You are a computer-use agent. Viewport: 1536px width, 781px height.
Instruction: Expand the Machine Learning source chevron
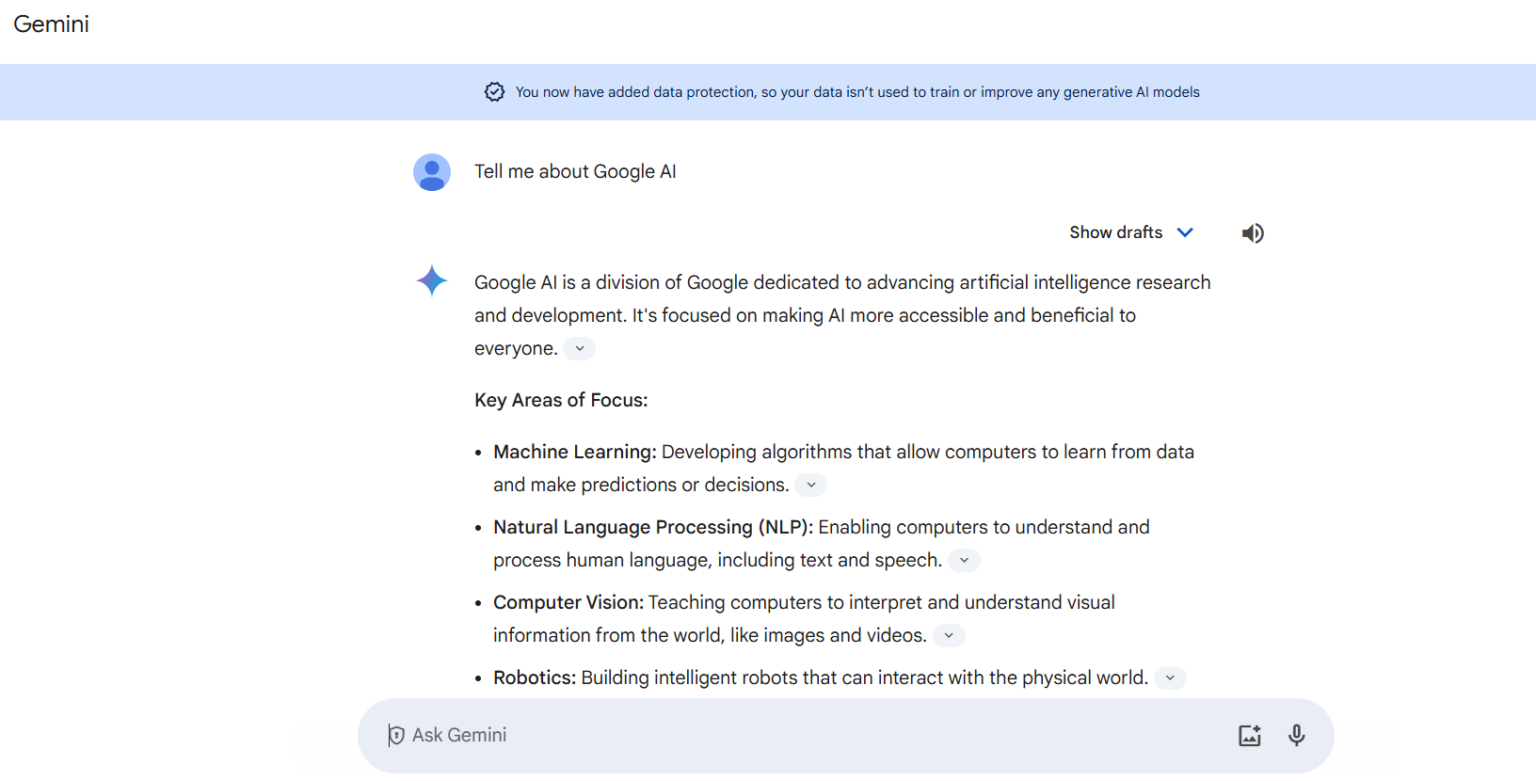[811, 485]
